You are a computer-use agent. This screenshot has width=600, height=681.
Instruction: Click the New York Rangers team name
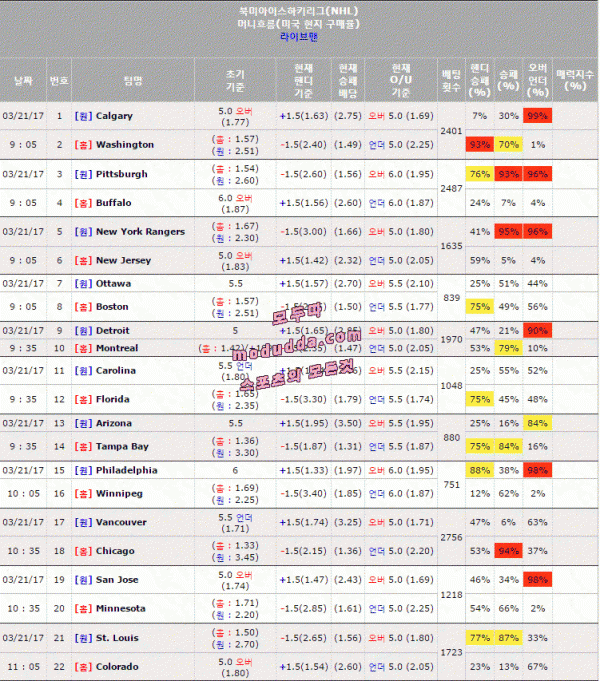[140, 232]
